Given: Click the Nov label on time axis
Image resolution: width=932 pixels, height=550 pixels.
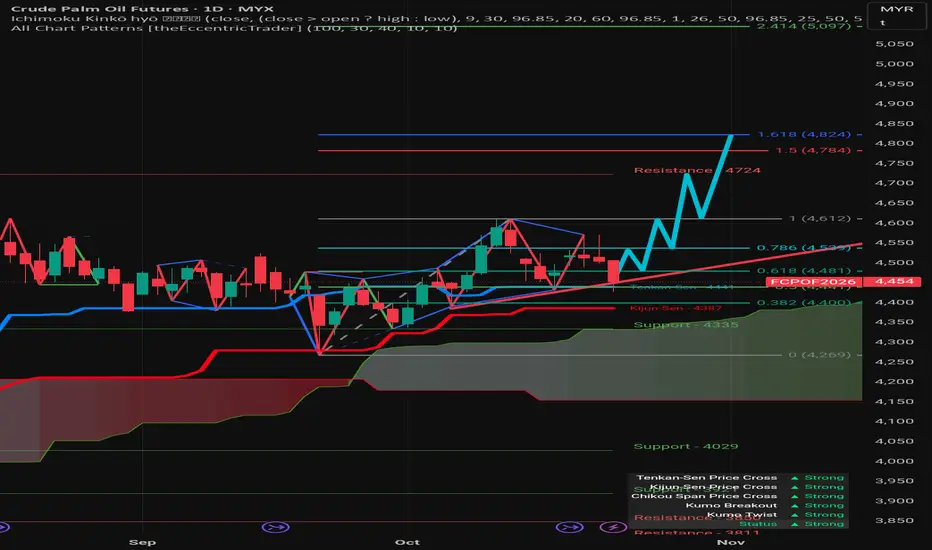Looking at the screenshot, I should click(731, 542).
